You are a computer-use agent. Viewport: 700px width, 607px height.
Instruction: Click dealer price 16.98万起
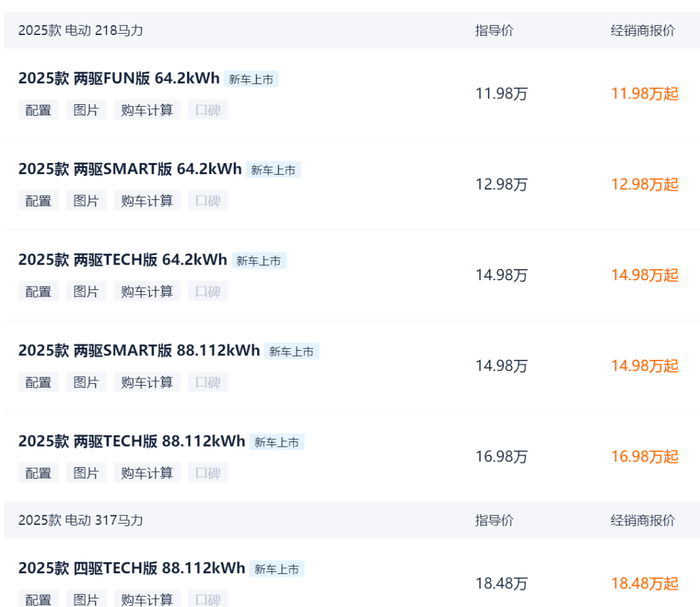pyautogui.click(x=644, y=457)
